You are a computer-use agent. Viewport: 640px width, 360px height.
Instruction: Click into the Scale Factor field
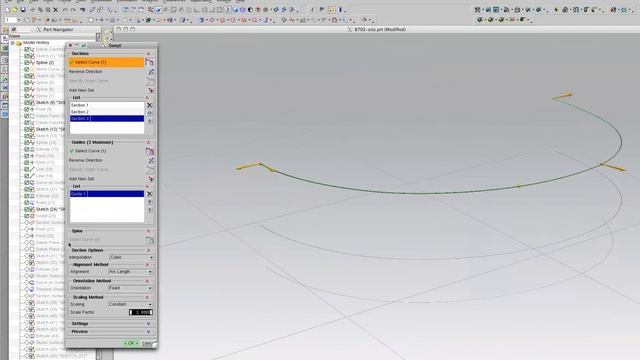[x=141, y=312]
